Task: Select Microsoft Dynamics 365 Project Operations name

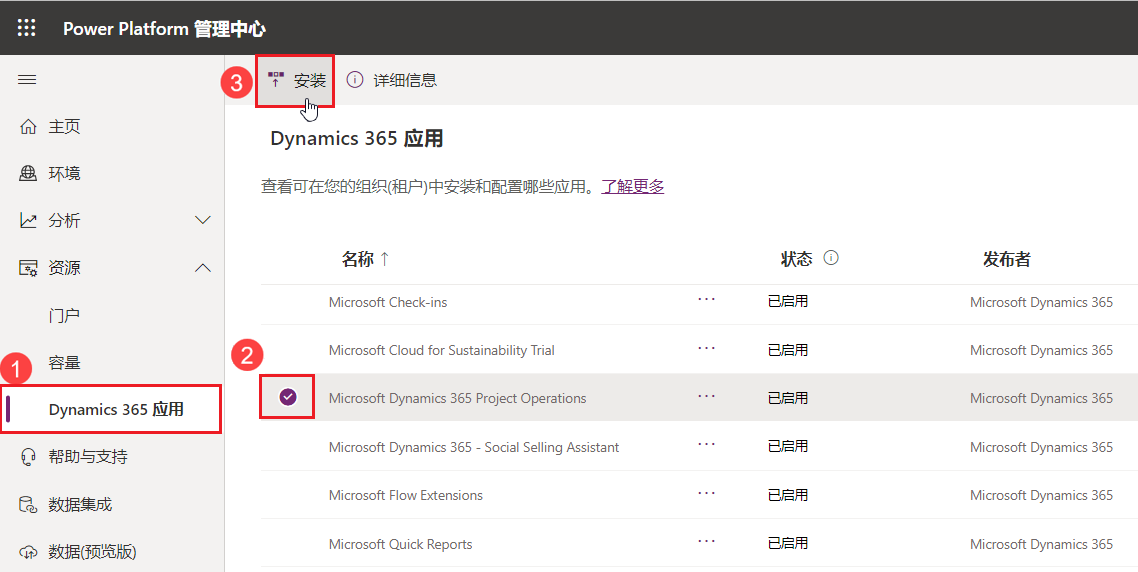Action: pyautogui.click(x=457, y=398)
